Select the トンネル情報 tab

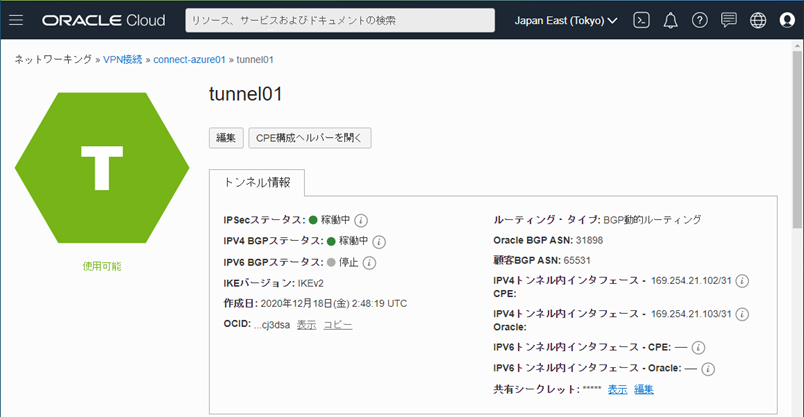click(x=257, y=183)
